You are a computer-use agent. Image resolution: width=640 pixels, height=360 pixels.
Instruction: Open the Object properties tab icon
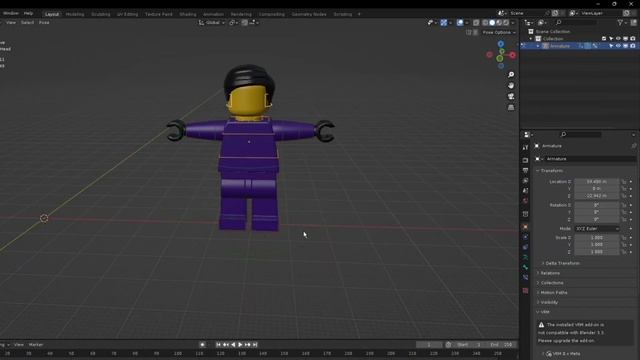pyautogui.click(x=525, y=227)
